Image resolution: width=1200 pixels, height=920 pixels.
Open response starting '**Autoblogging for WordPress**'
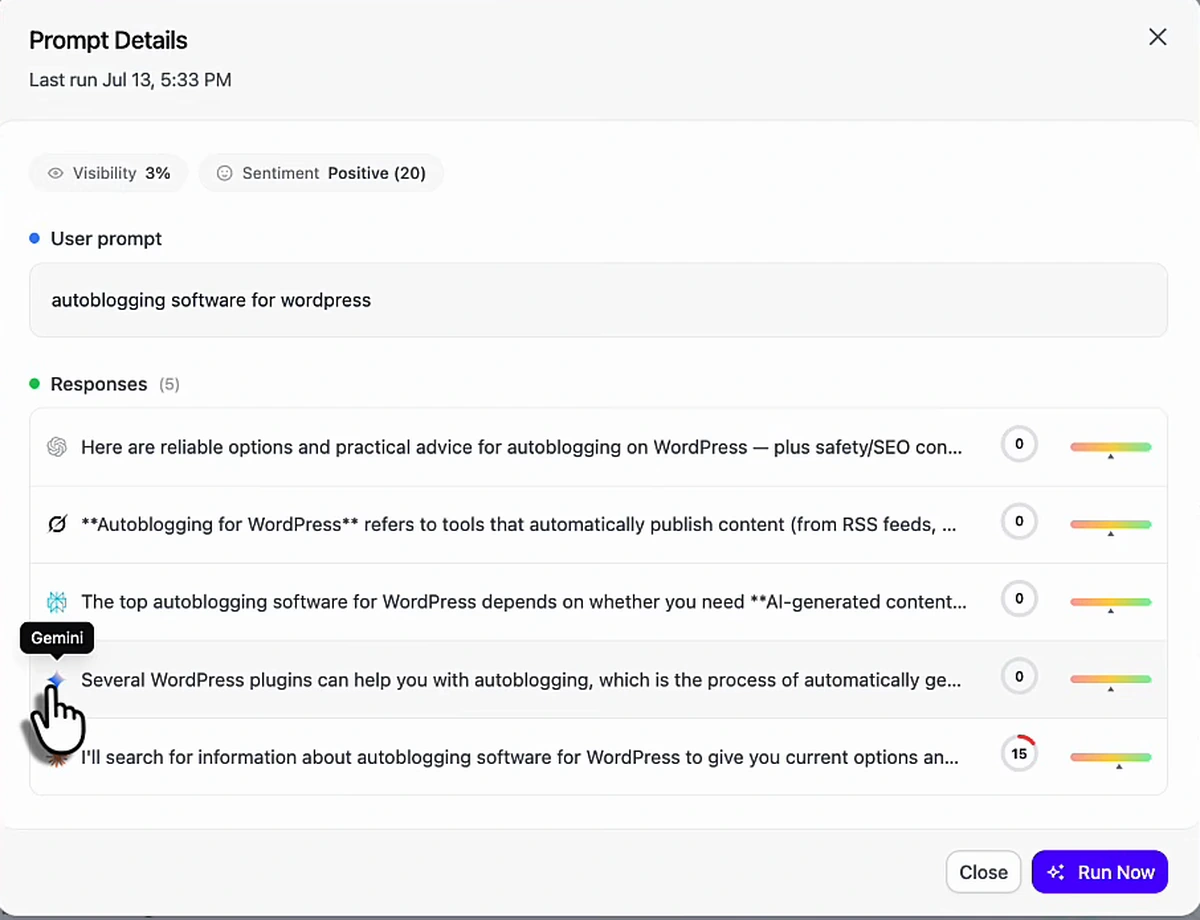point(598,524)
